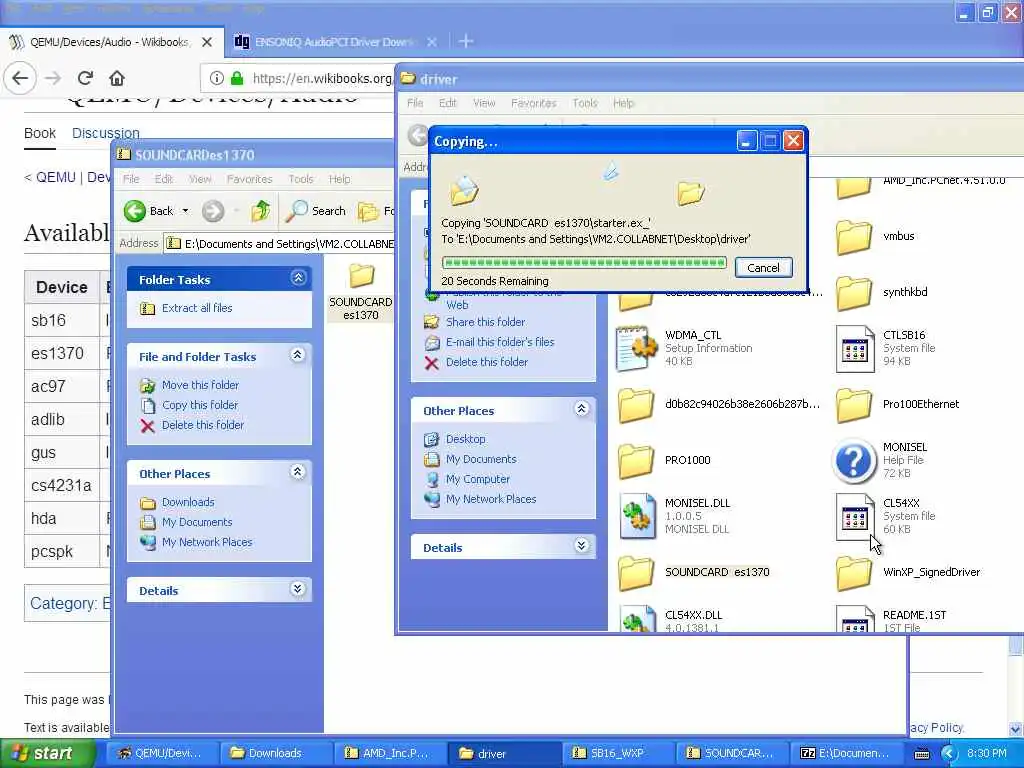1024x768 pixels.
Task: Click Move this folder link
Action: 200,385
